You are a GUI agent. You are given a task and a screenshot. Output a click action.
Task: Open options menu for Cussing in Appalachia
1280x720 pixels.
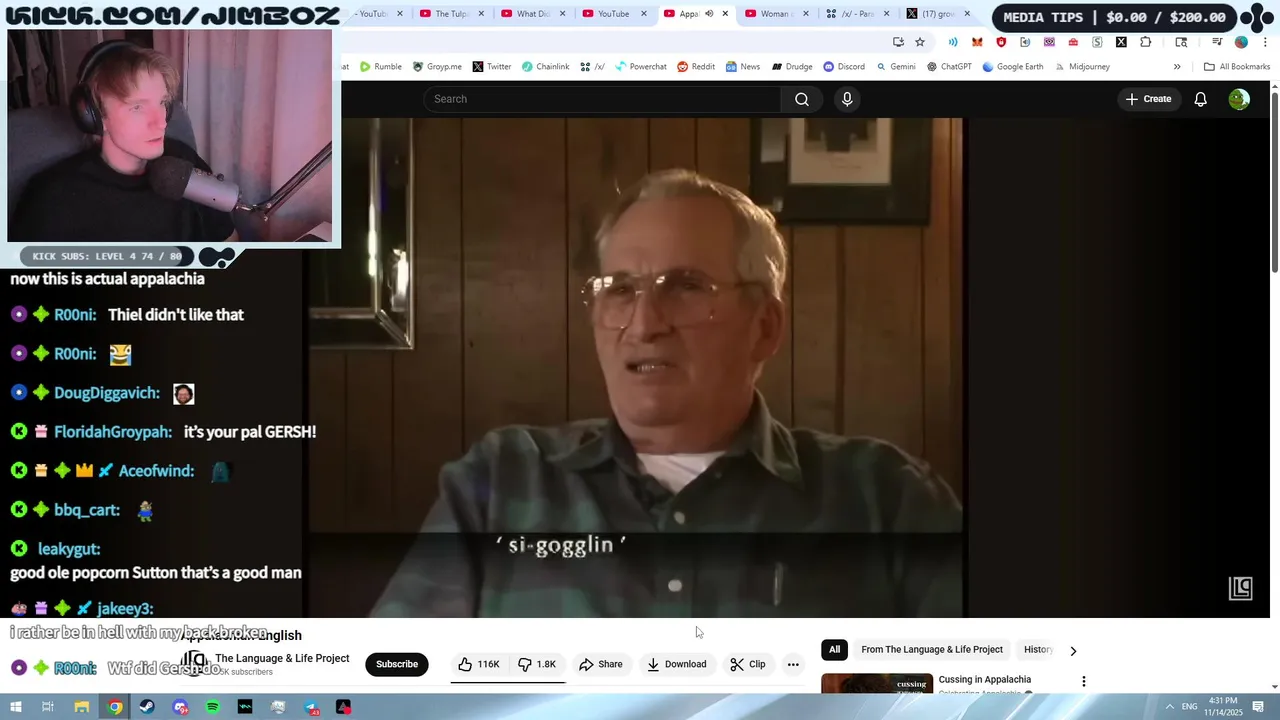pos(1083,681)
